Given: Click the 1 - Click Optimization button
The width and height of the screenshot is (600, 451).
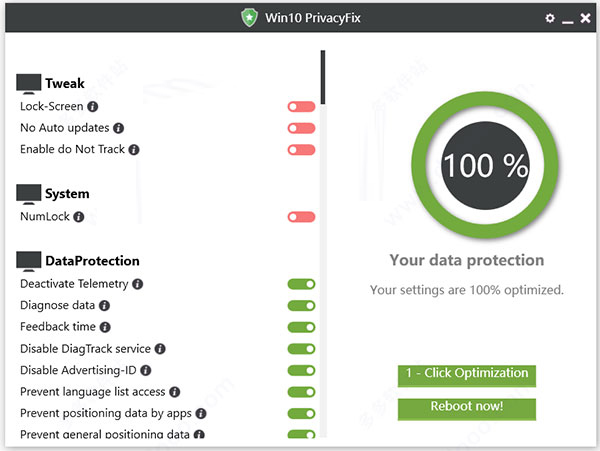Looking at the screenshot, I should [467, 374].
